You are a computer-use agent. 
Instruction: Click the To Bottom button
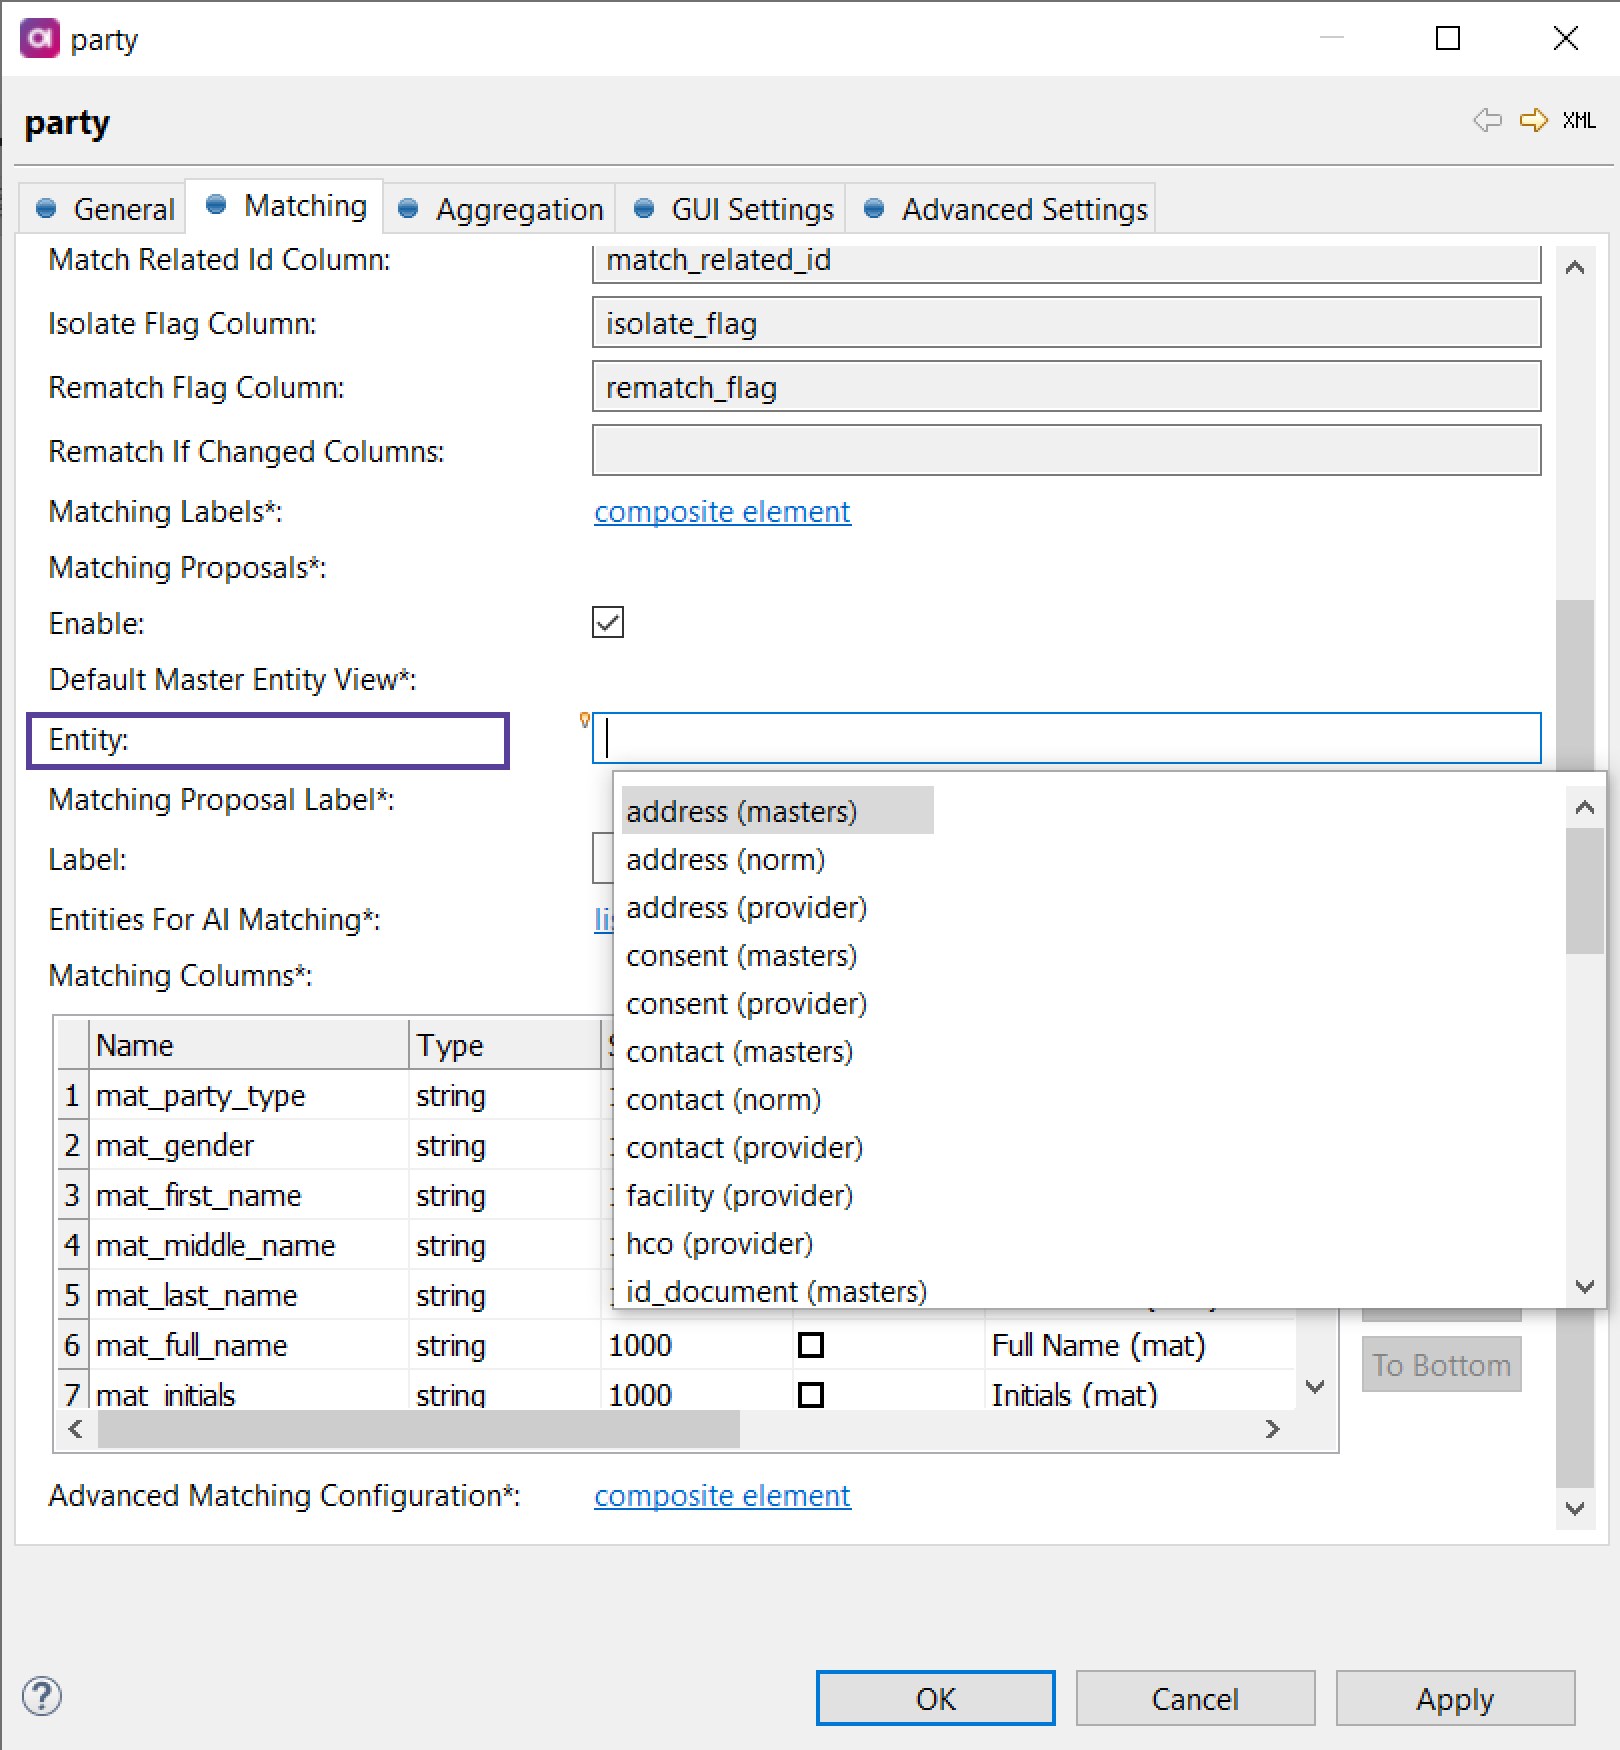1441,1365
